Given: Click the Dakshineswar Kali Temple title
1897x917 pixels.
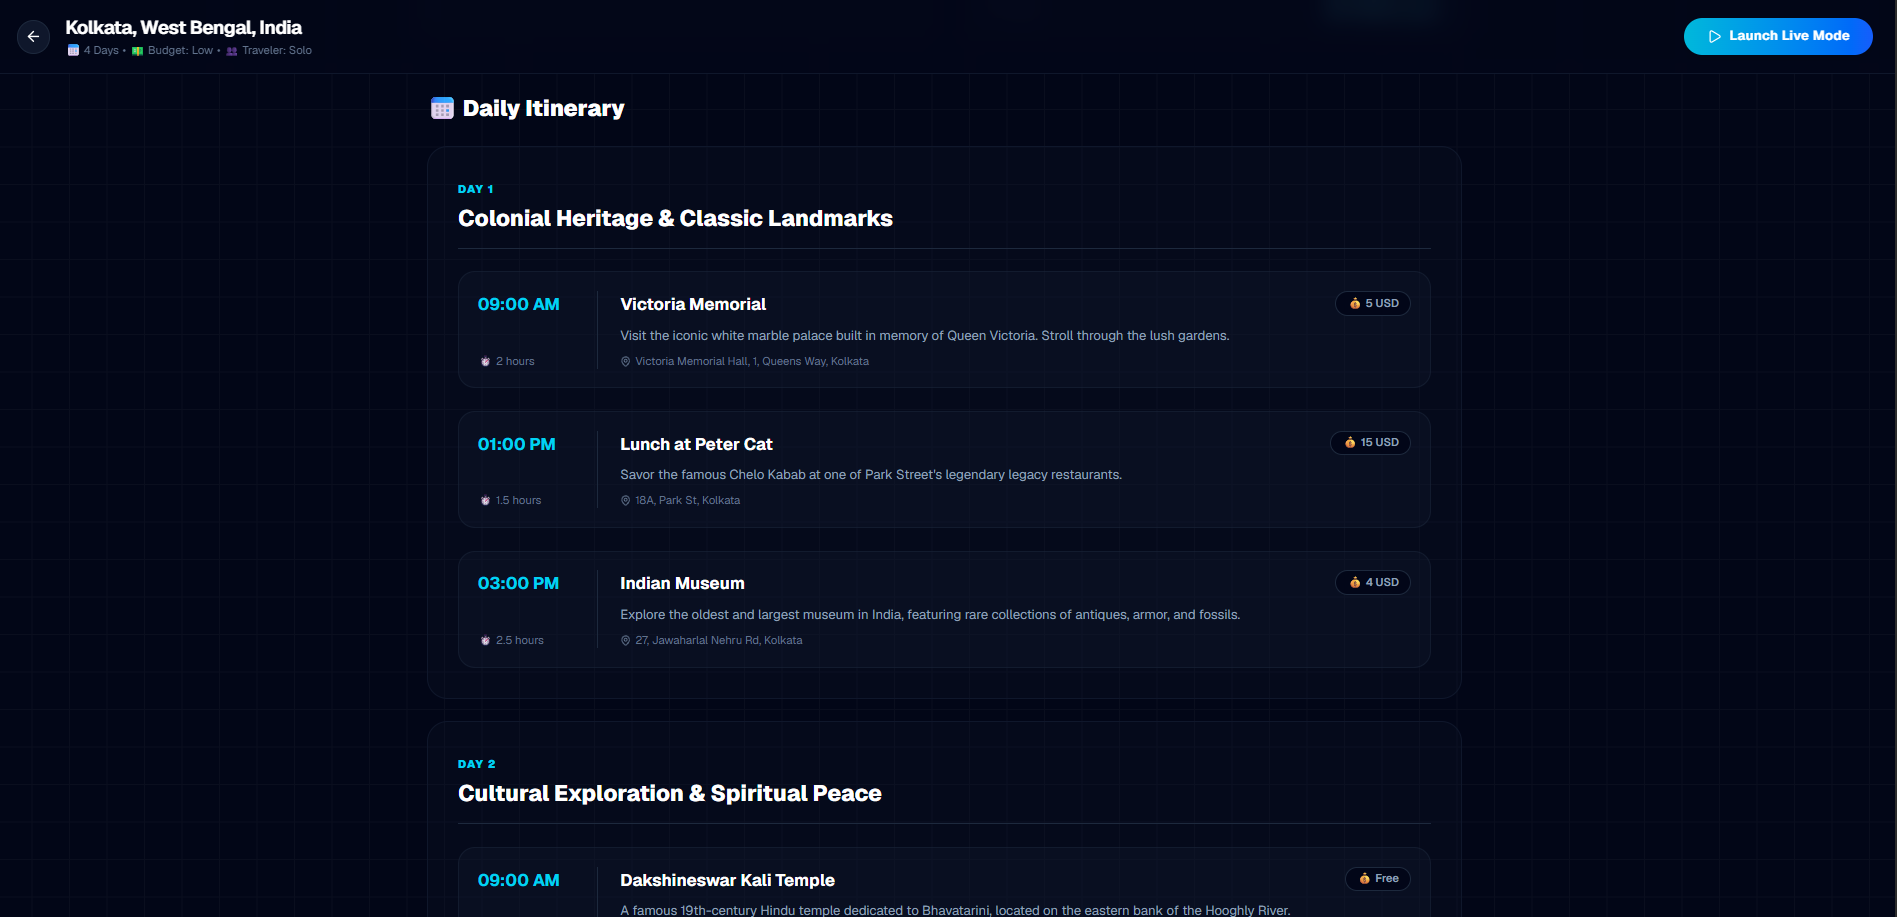Looking at the screenshot, I should pos(727,880).
